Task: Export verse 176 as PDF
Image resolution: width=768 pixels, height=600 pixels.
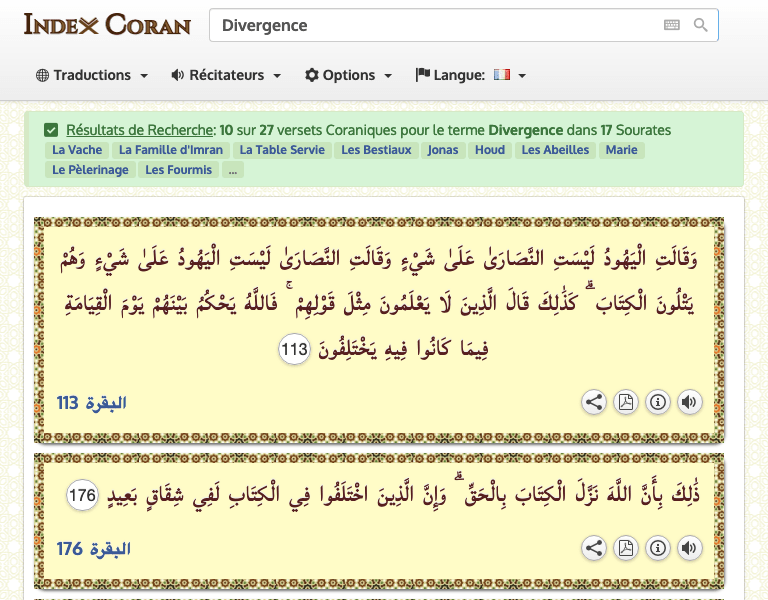Action: [625, 548]
